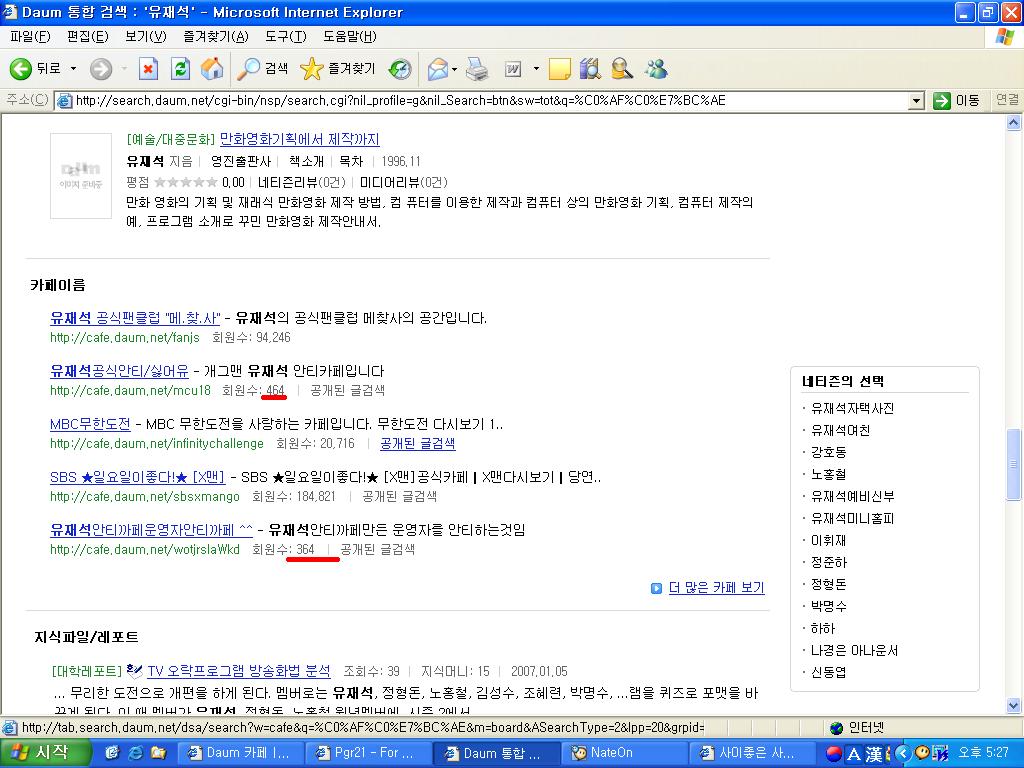Open the History clock icon
This screenshot has height=768, width=1024.
tap(400, 69)
